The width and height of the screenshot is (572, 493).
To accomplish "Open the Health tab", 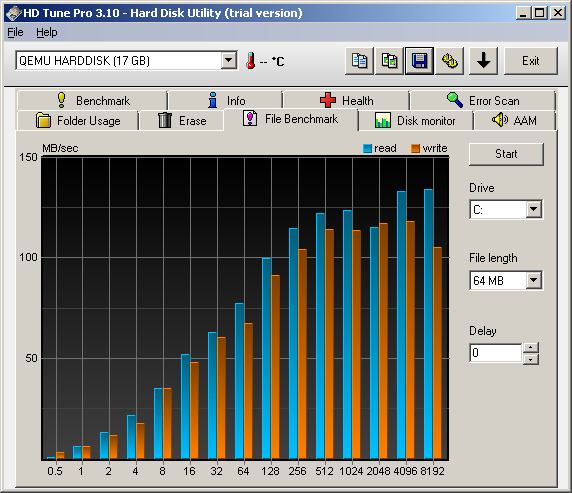I will point(346,100).
